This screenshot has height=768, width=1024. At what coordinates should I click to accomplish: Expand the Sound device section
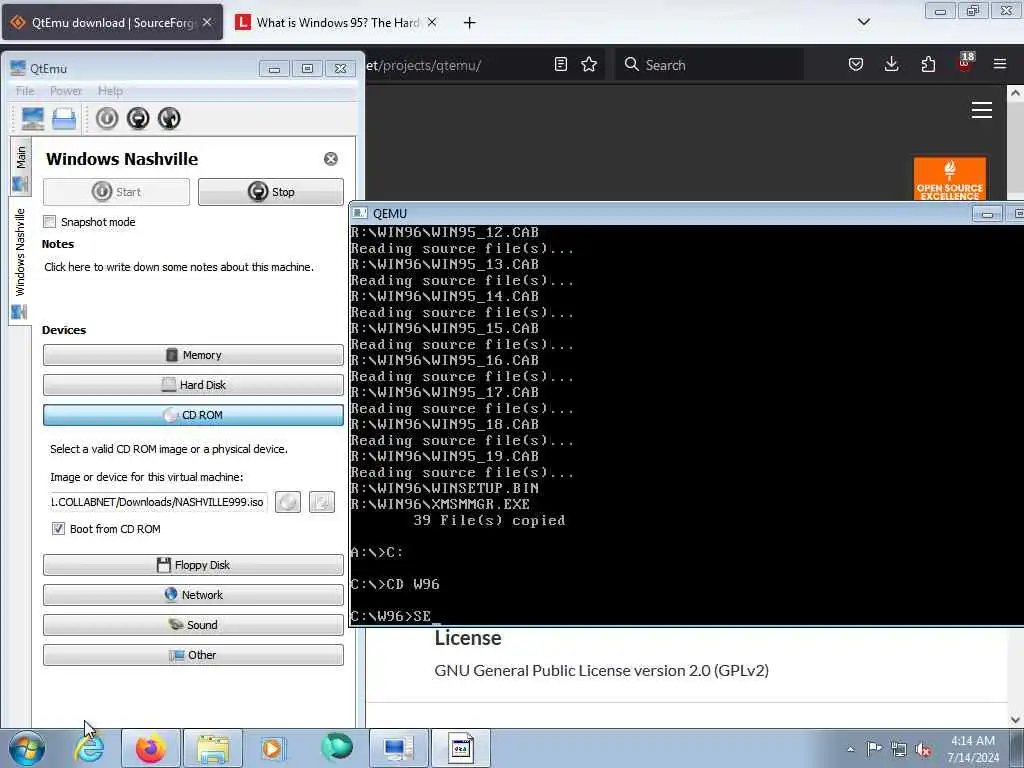(x=193, y=625)
